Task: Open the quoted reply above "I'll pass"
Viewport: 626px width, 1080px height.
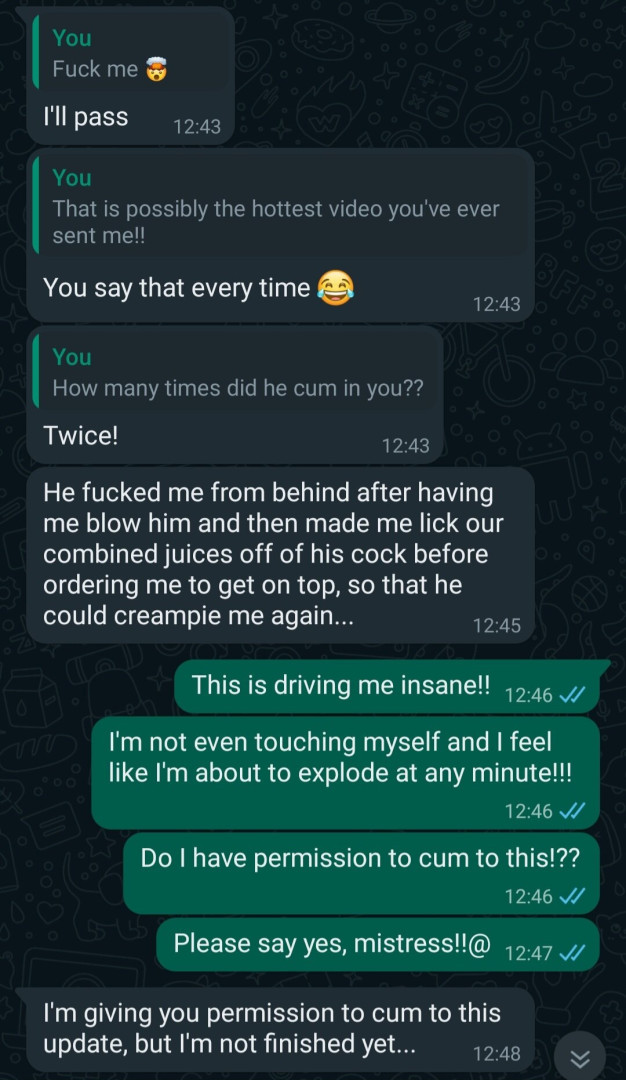Action: click(x=130, y=54)
